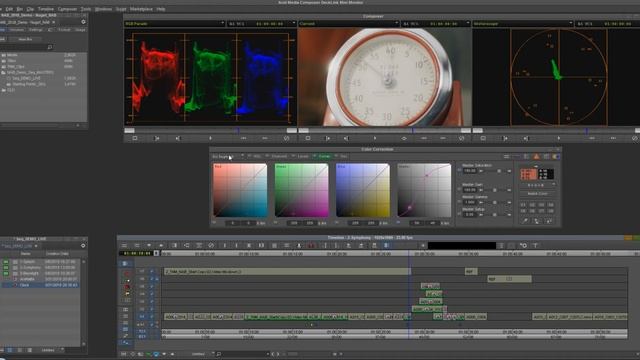Select the V1 track selector
640x360 pixels.
142,316
